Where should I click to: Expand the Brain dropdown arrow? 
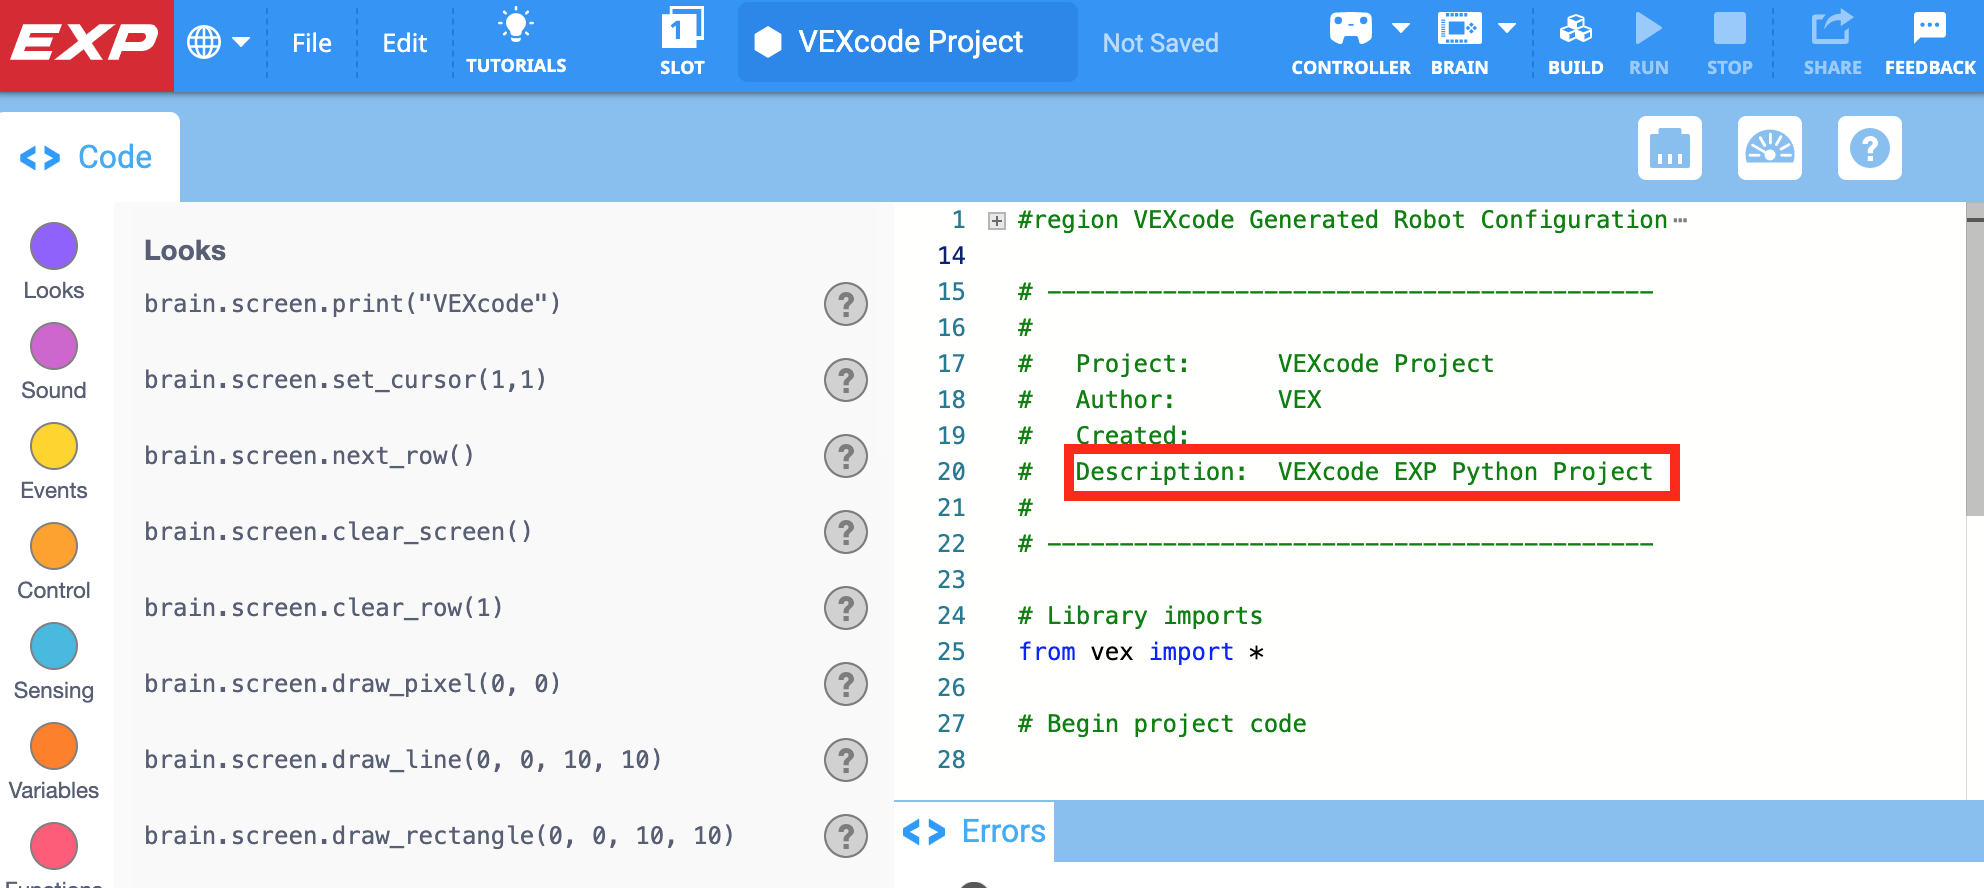pos(1508,28)
